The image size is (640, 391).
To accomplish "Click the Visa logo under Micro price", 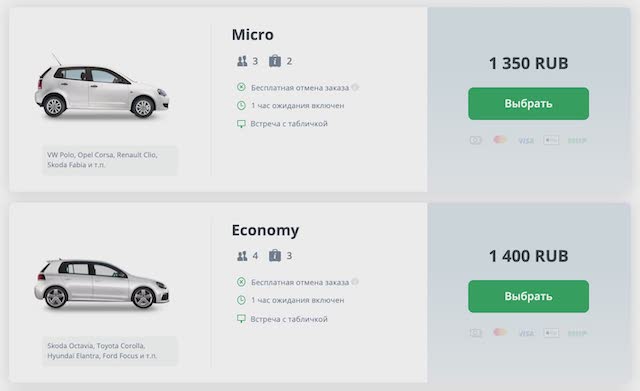I will coord(526,140).
